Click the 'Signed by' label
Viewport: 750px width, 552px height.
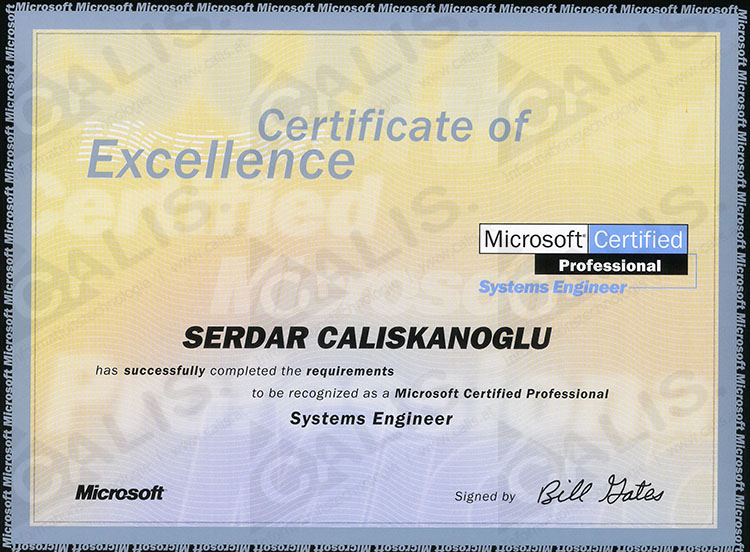(485, 497)
